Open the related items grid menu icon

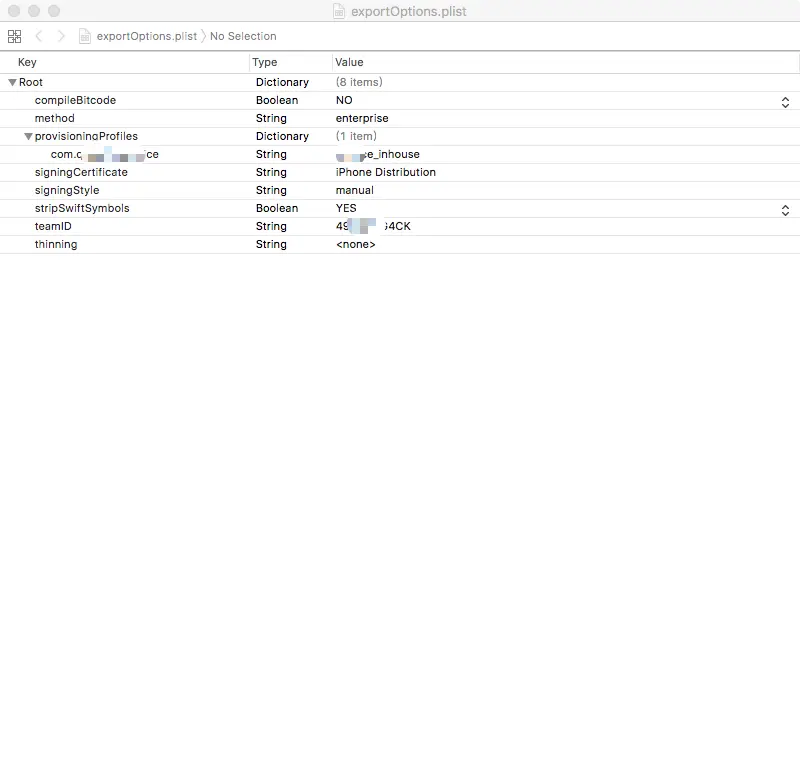(x=14, y=36)
